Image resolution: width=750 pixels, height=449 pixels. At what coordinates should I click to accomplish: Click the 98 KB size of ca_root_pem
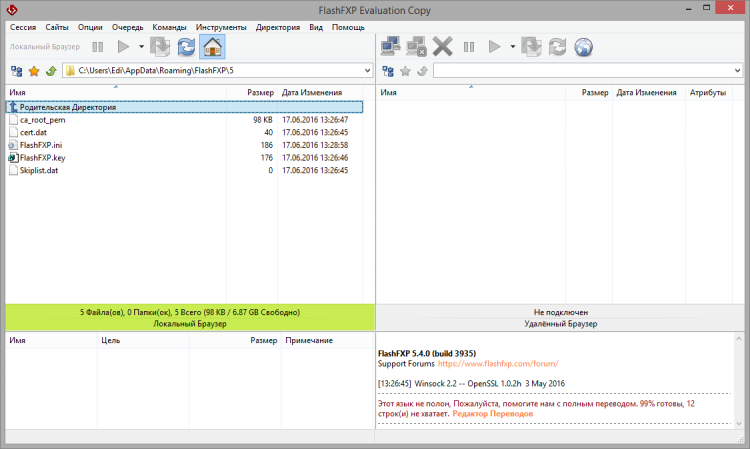(x=263, y=120)
